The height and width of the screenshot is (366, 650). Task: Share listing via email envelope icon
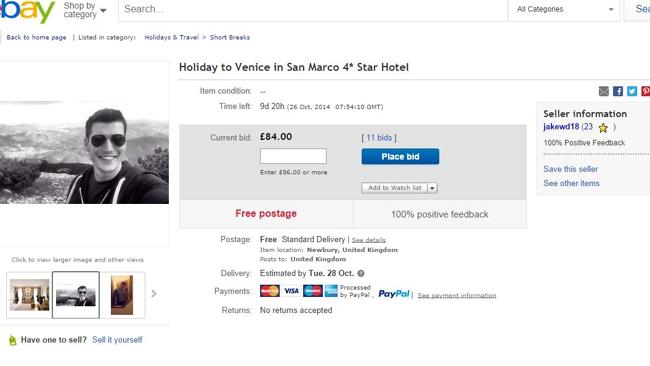click(604, 91)
